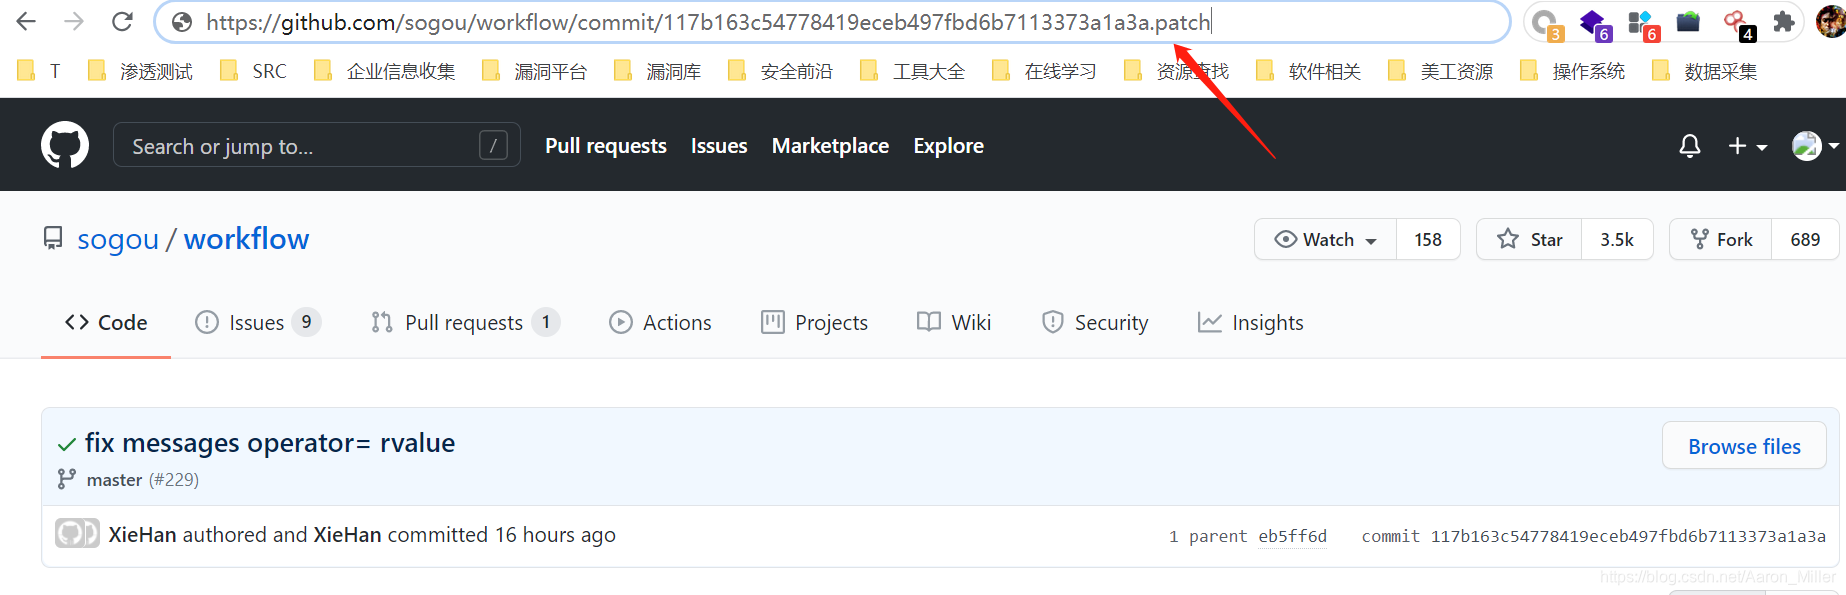Open Marketplace in GitHub header
This screenshot has width=1846, height=595.
(x=830, y=146)
